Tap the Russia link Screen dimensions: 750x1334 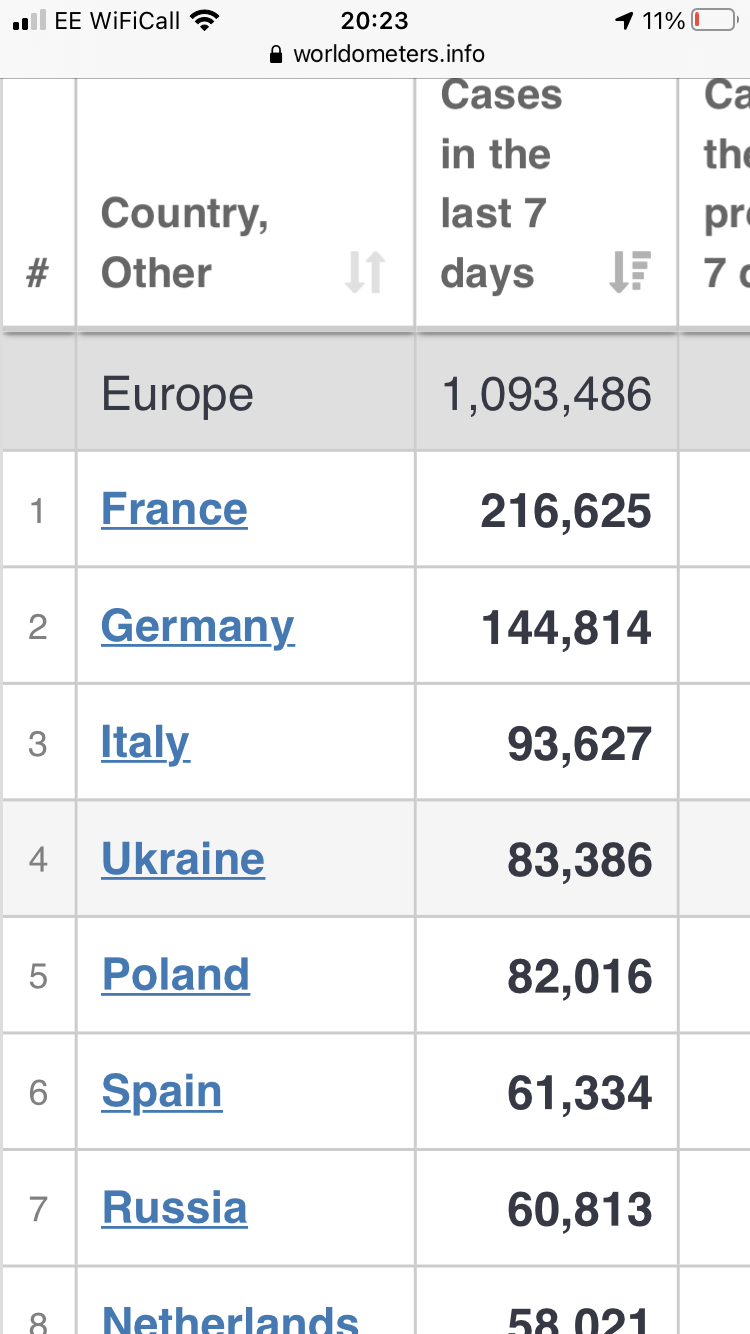click(x=175, y=1208)
